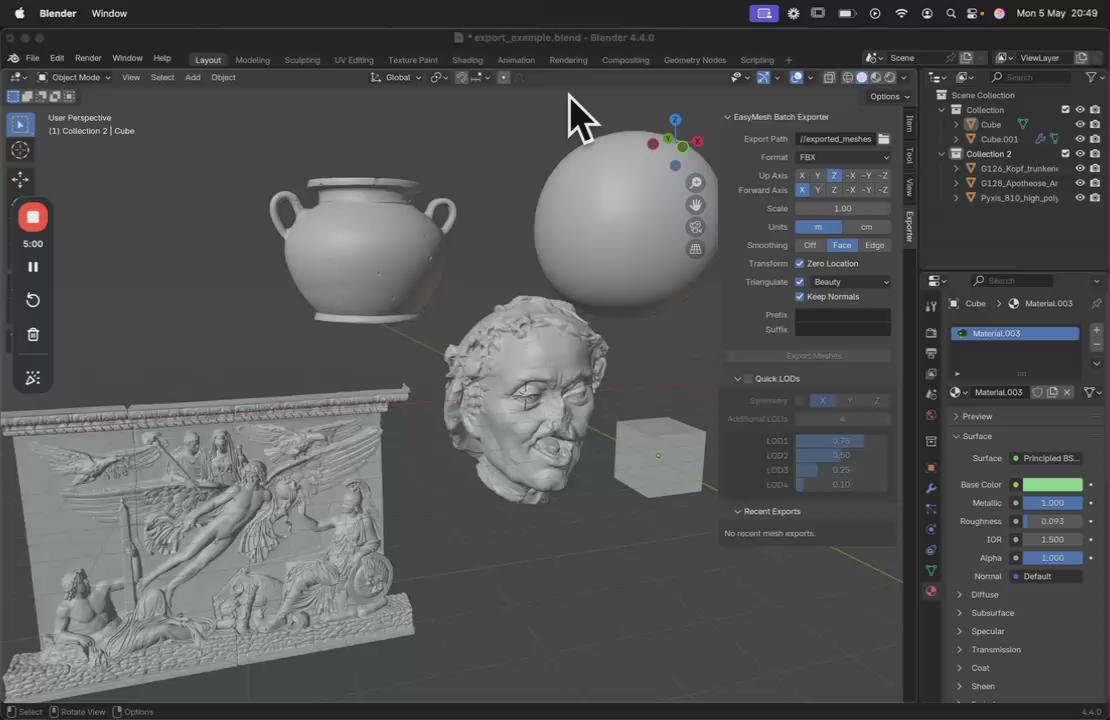
Task: Open the Object Data properties tab
Action: [x=931, y=571]
